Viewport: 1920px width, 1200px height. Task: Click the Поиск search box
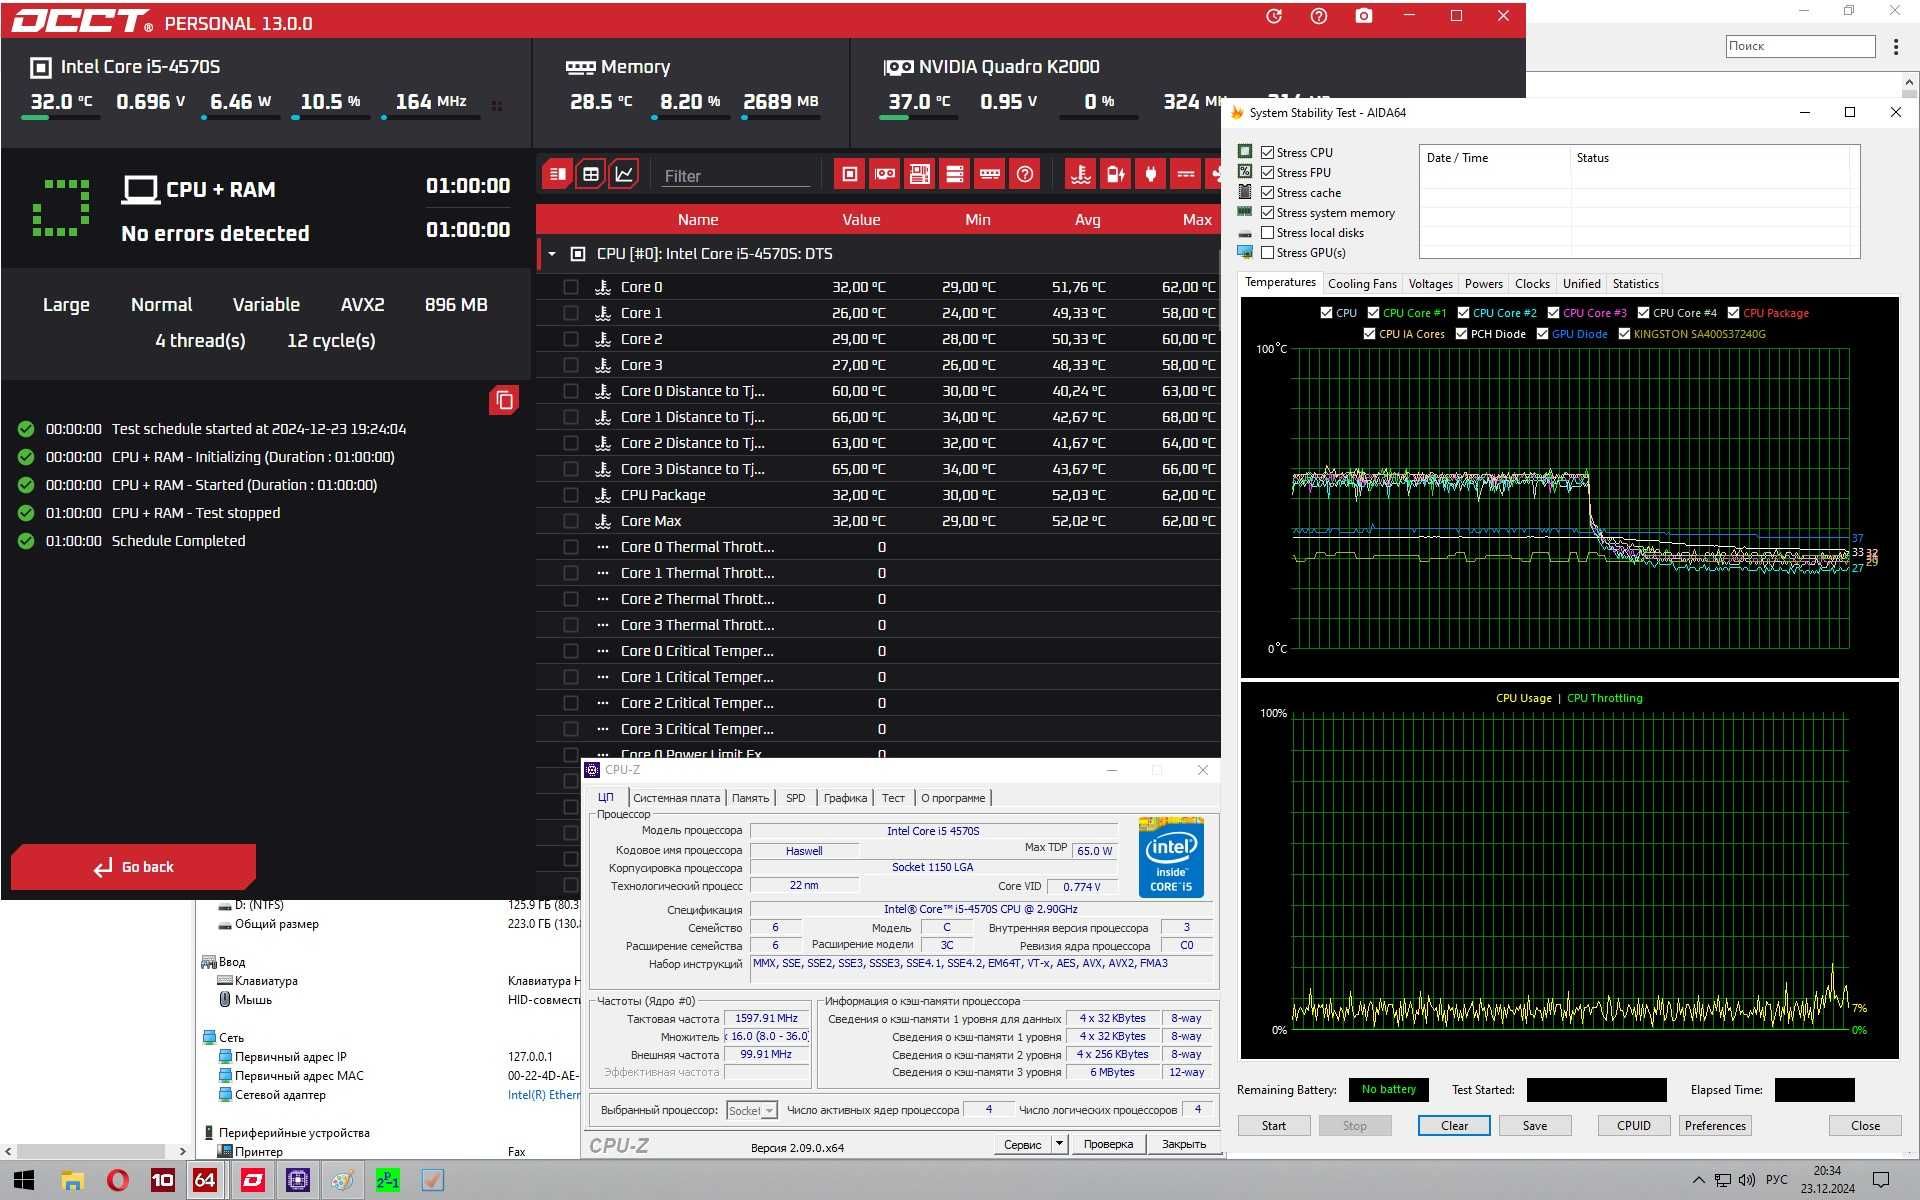tap(1800, 46)
